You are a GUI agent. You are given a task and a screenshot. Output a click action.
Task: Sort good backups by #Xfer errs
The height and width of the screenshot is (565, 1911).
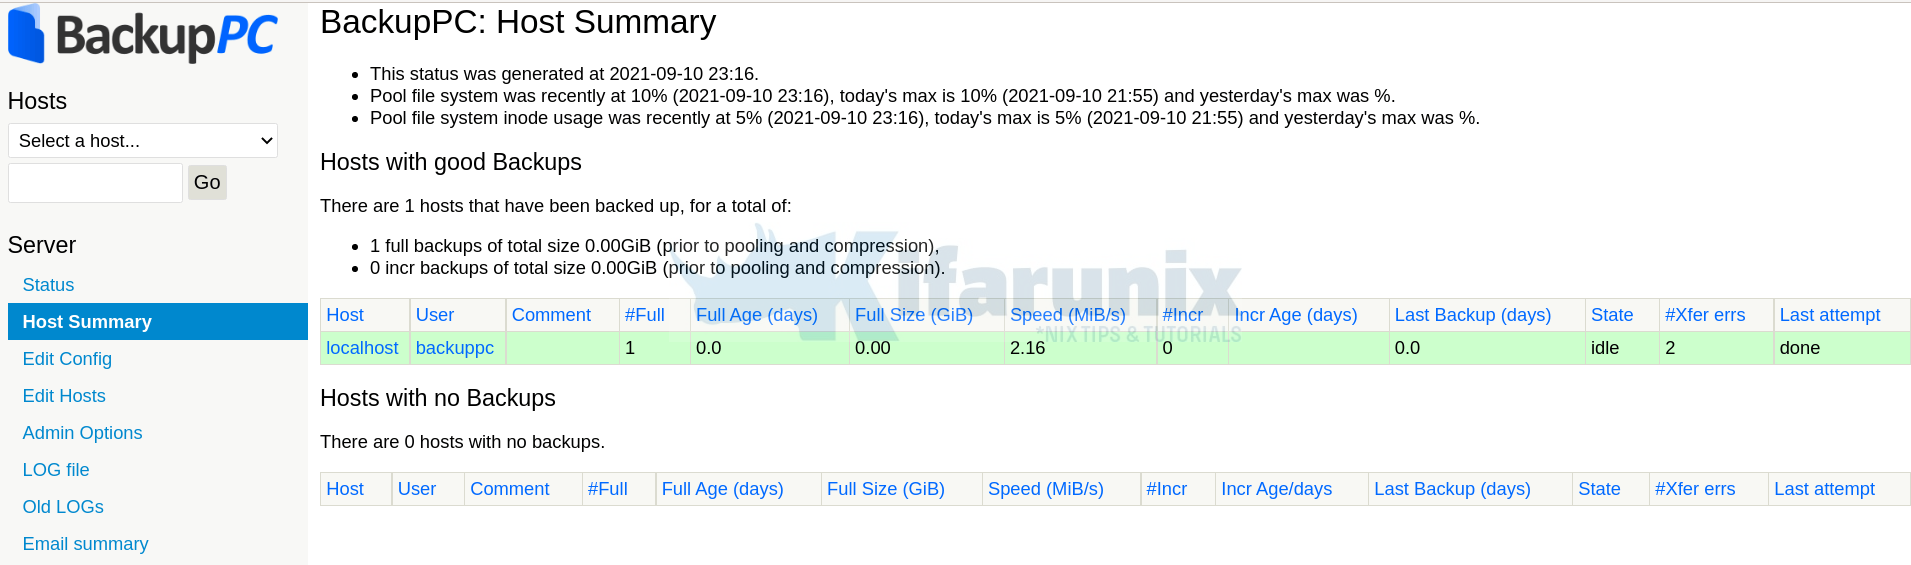pyautogui.click(x=1705, y=315)
